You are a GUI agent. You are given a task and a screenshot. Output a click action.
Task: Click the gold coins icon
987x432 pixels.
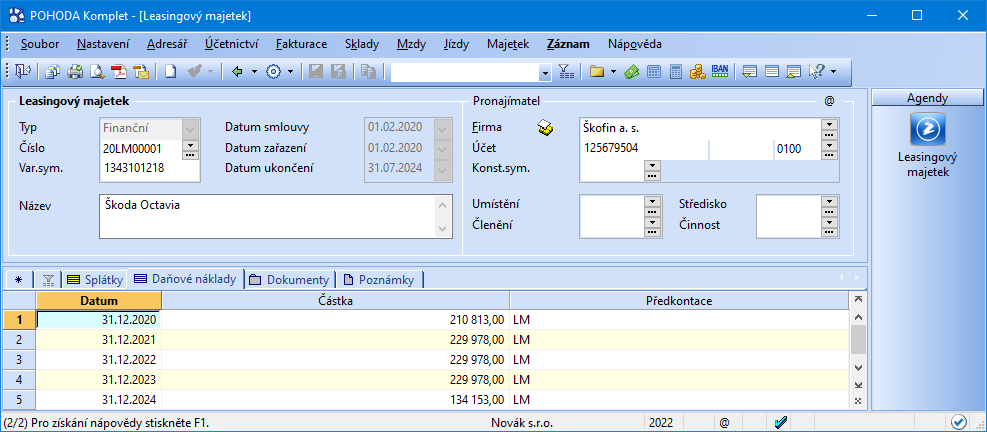point(697,72)
